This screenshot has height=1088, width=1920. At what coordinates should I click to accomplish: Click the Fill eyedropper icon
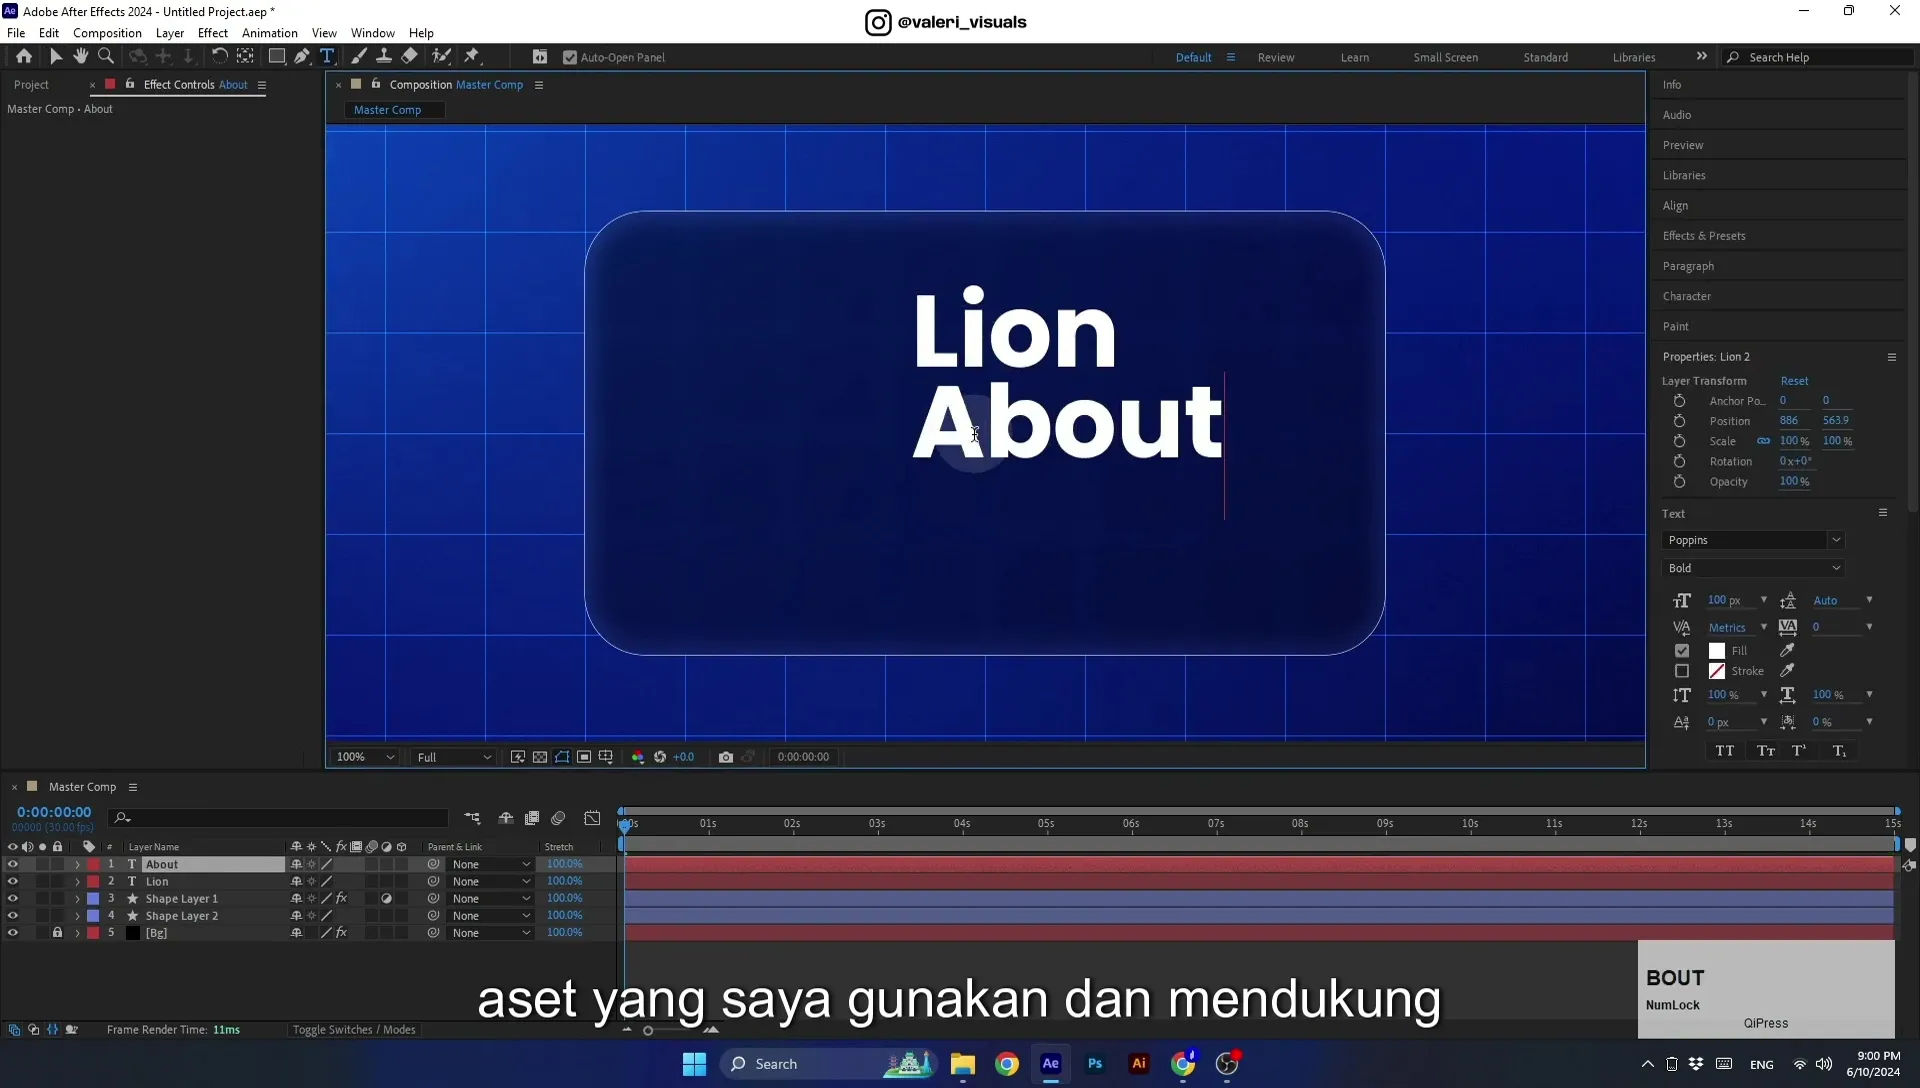1787,650
